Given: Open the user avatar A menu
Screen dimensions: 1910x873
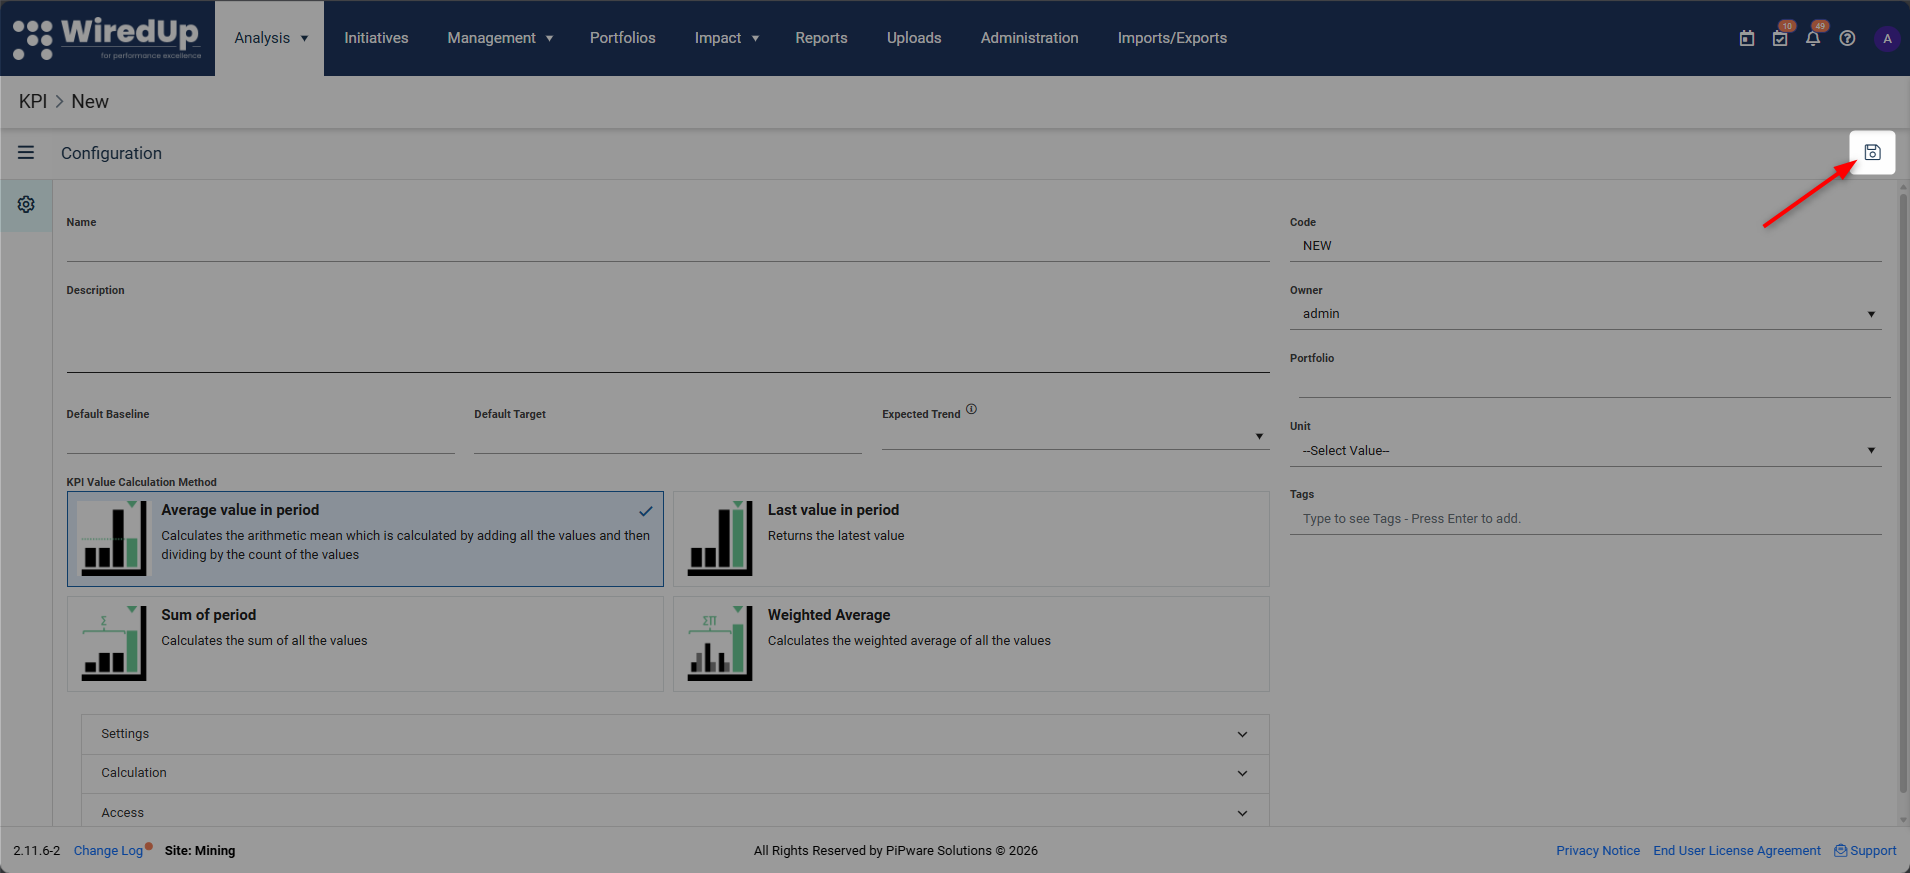Looking at the screenshot, I should pos(1887,38).
